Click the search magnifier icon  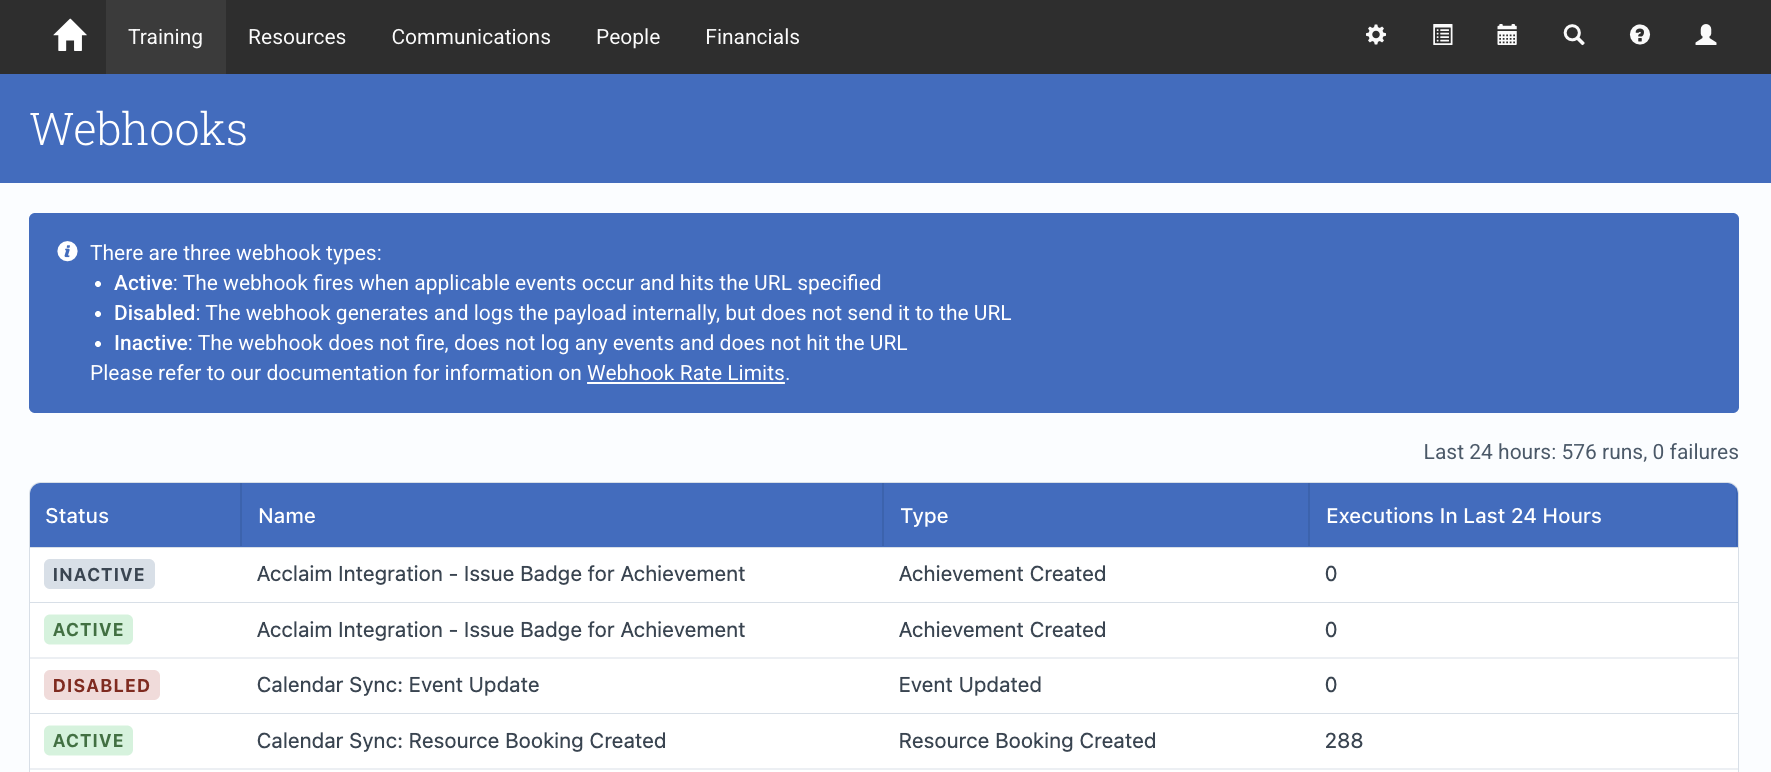[1574, 35]
